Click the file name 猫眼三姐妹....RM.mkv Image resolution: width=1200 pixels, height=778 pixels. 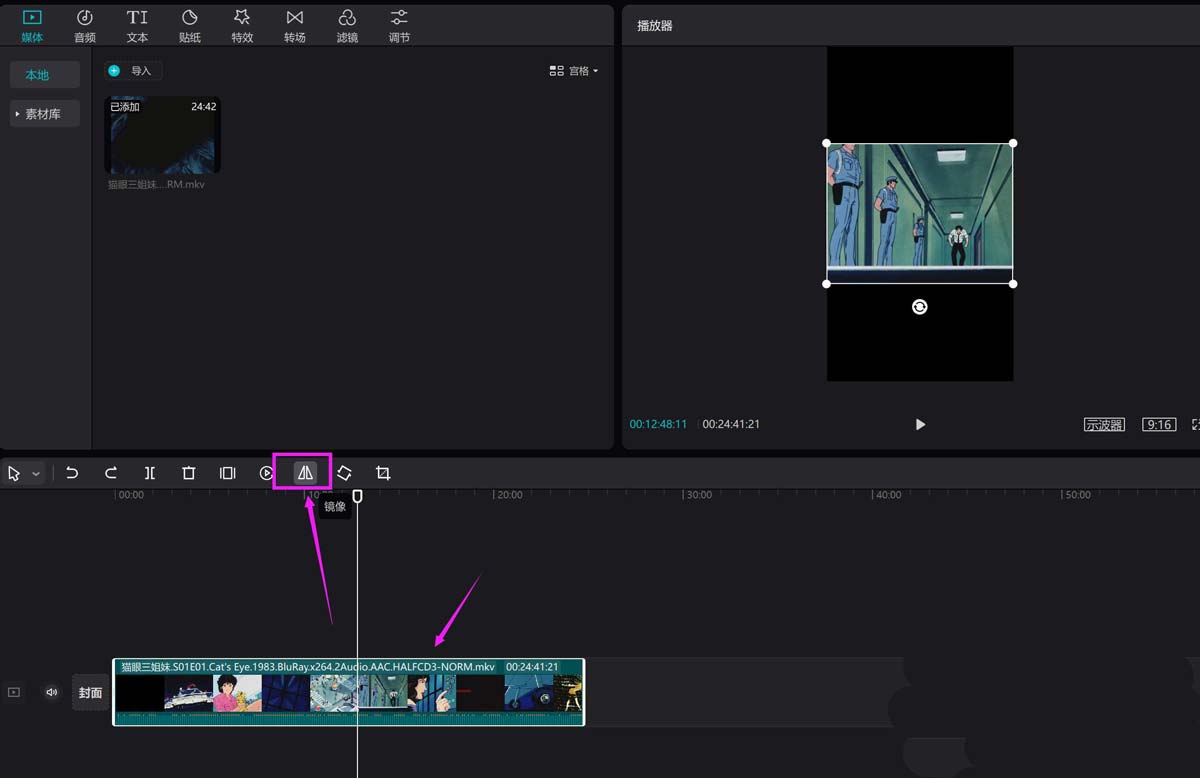click(156, 184)
